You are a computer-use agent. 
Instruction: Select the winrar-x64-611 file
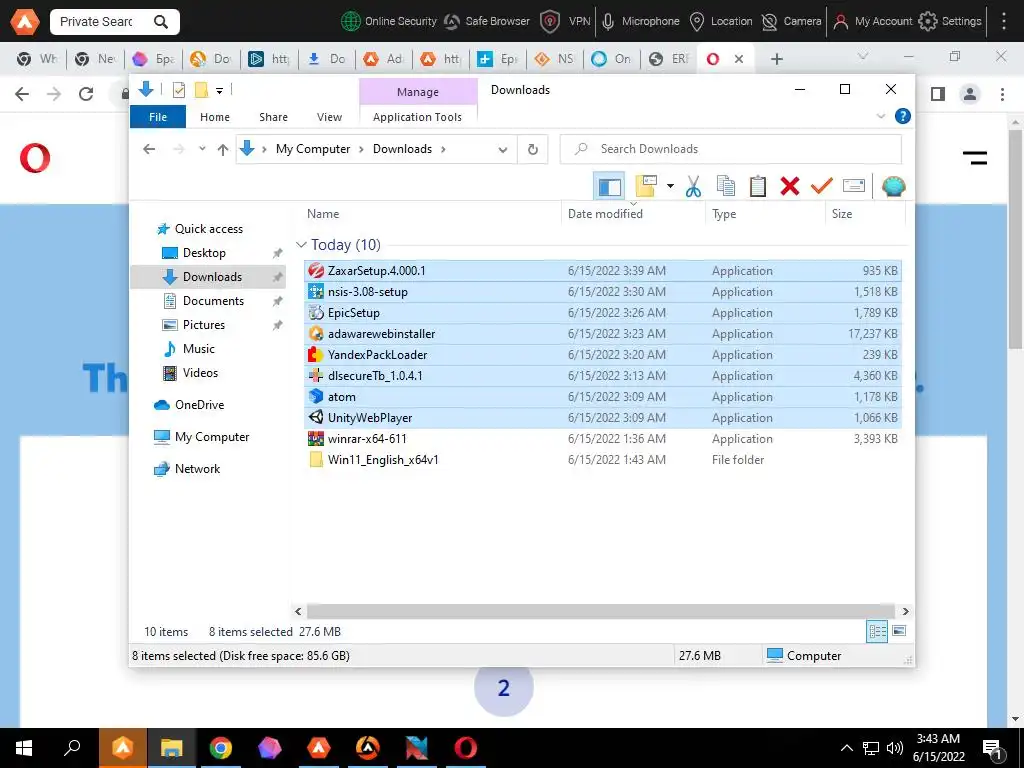click(x=602, y=439)
